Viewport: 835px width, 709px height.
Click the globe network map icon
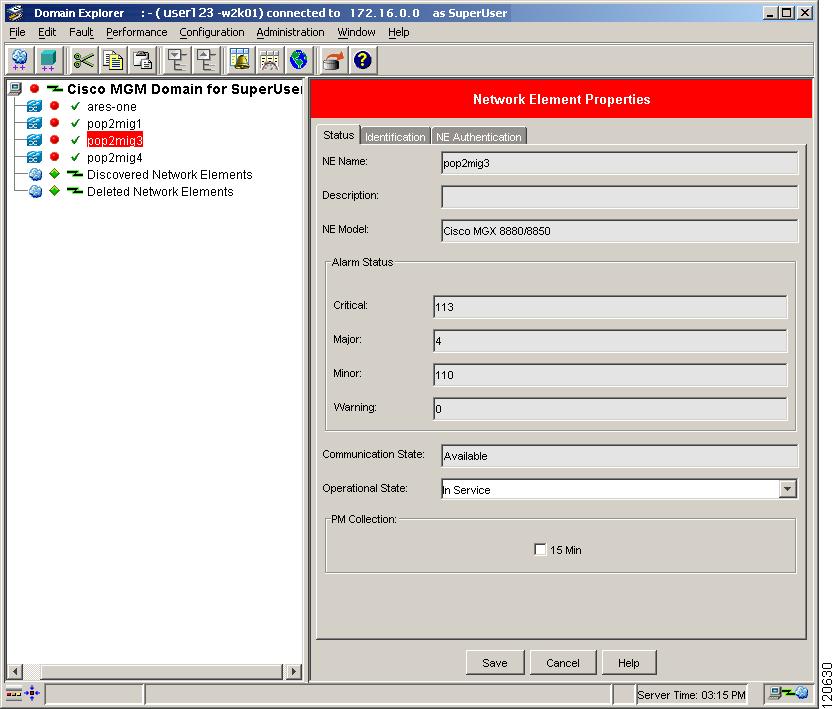pos(299,60)
